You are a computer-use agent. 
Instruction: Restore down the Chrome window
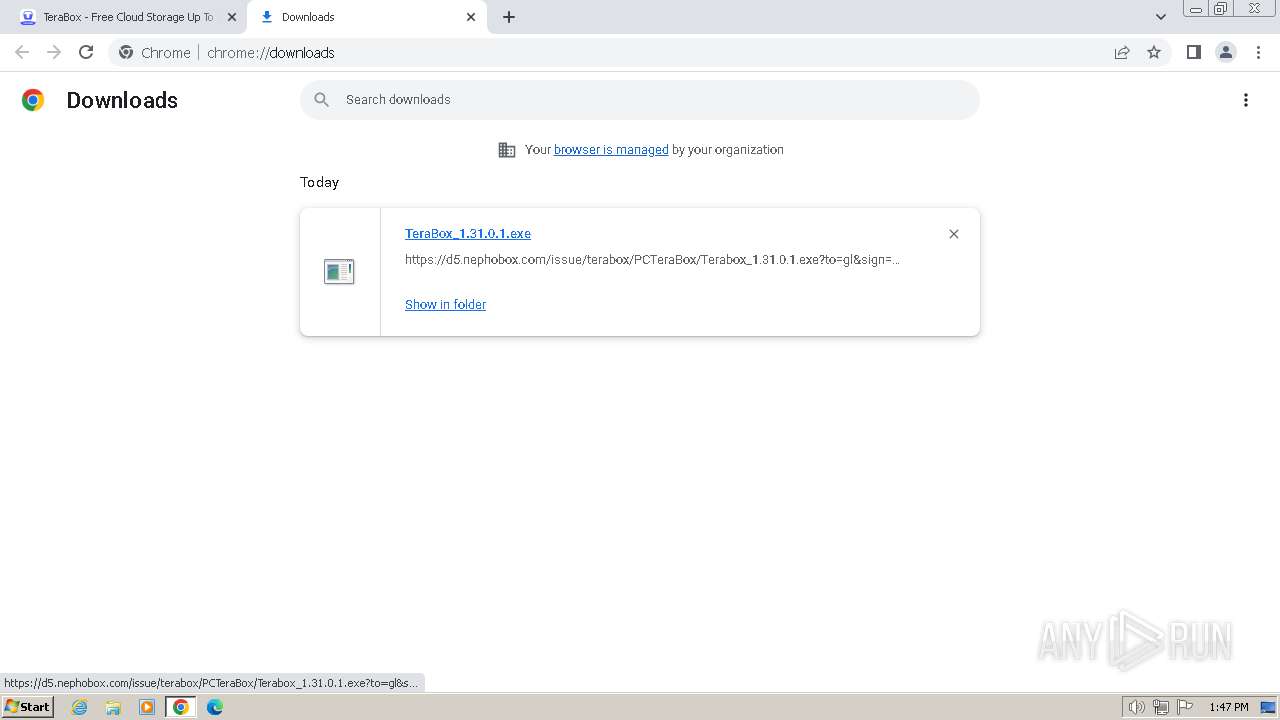[1221, 9]
